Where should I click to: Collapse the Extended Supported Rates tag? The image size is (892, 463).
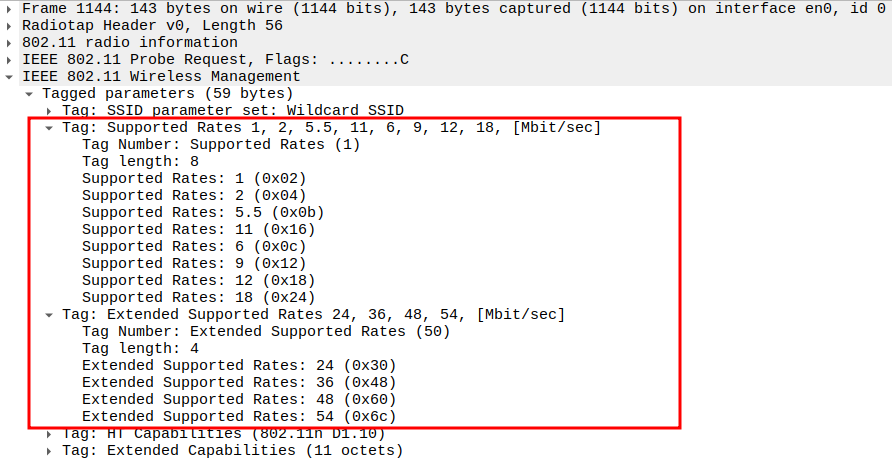(x=49, y=314)
